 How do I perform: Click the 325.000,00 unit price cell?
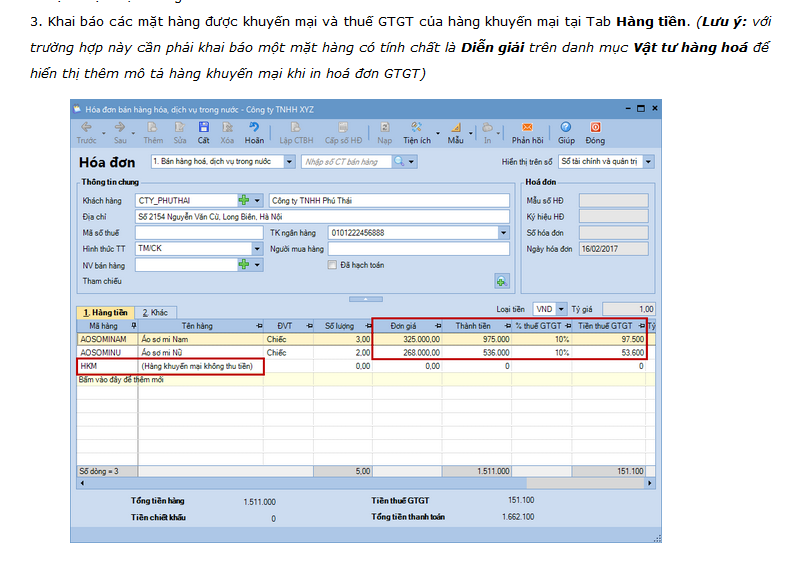(408, 339)
